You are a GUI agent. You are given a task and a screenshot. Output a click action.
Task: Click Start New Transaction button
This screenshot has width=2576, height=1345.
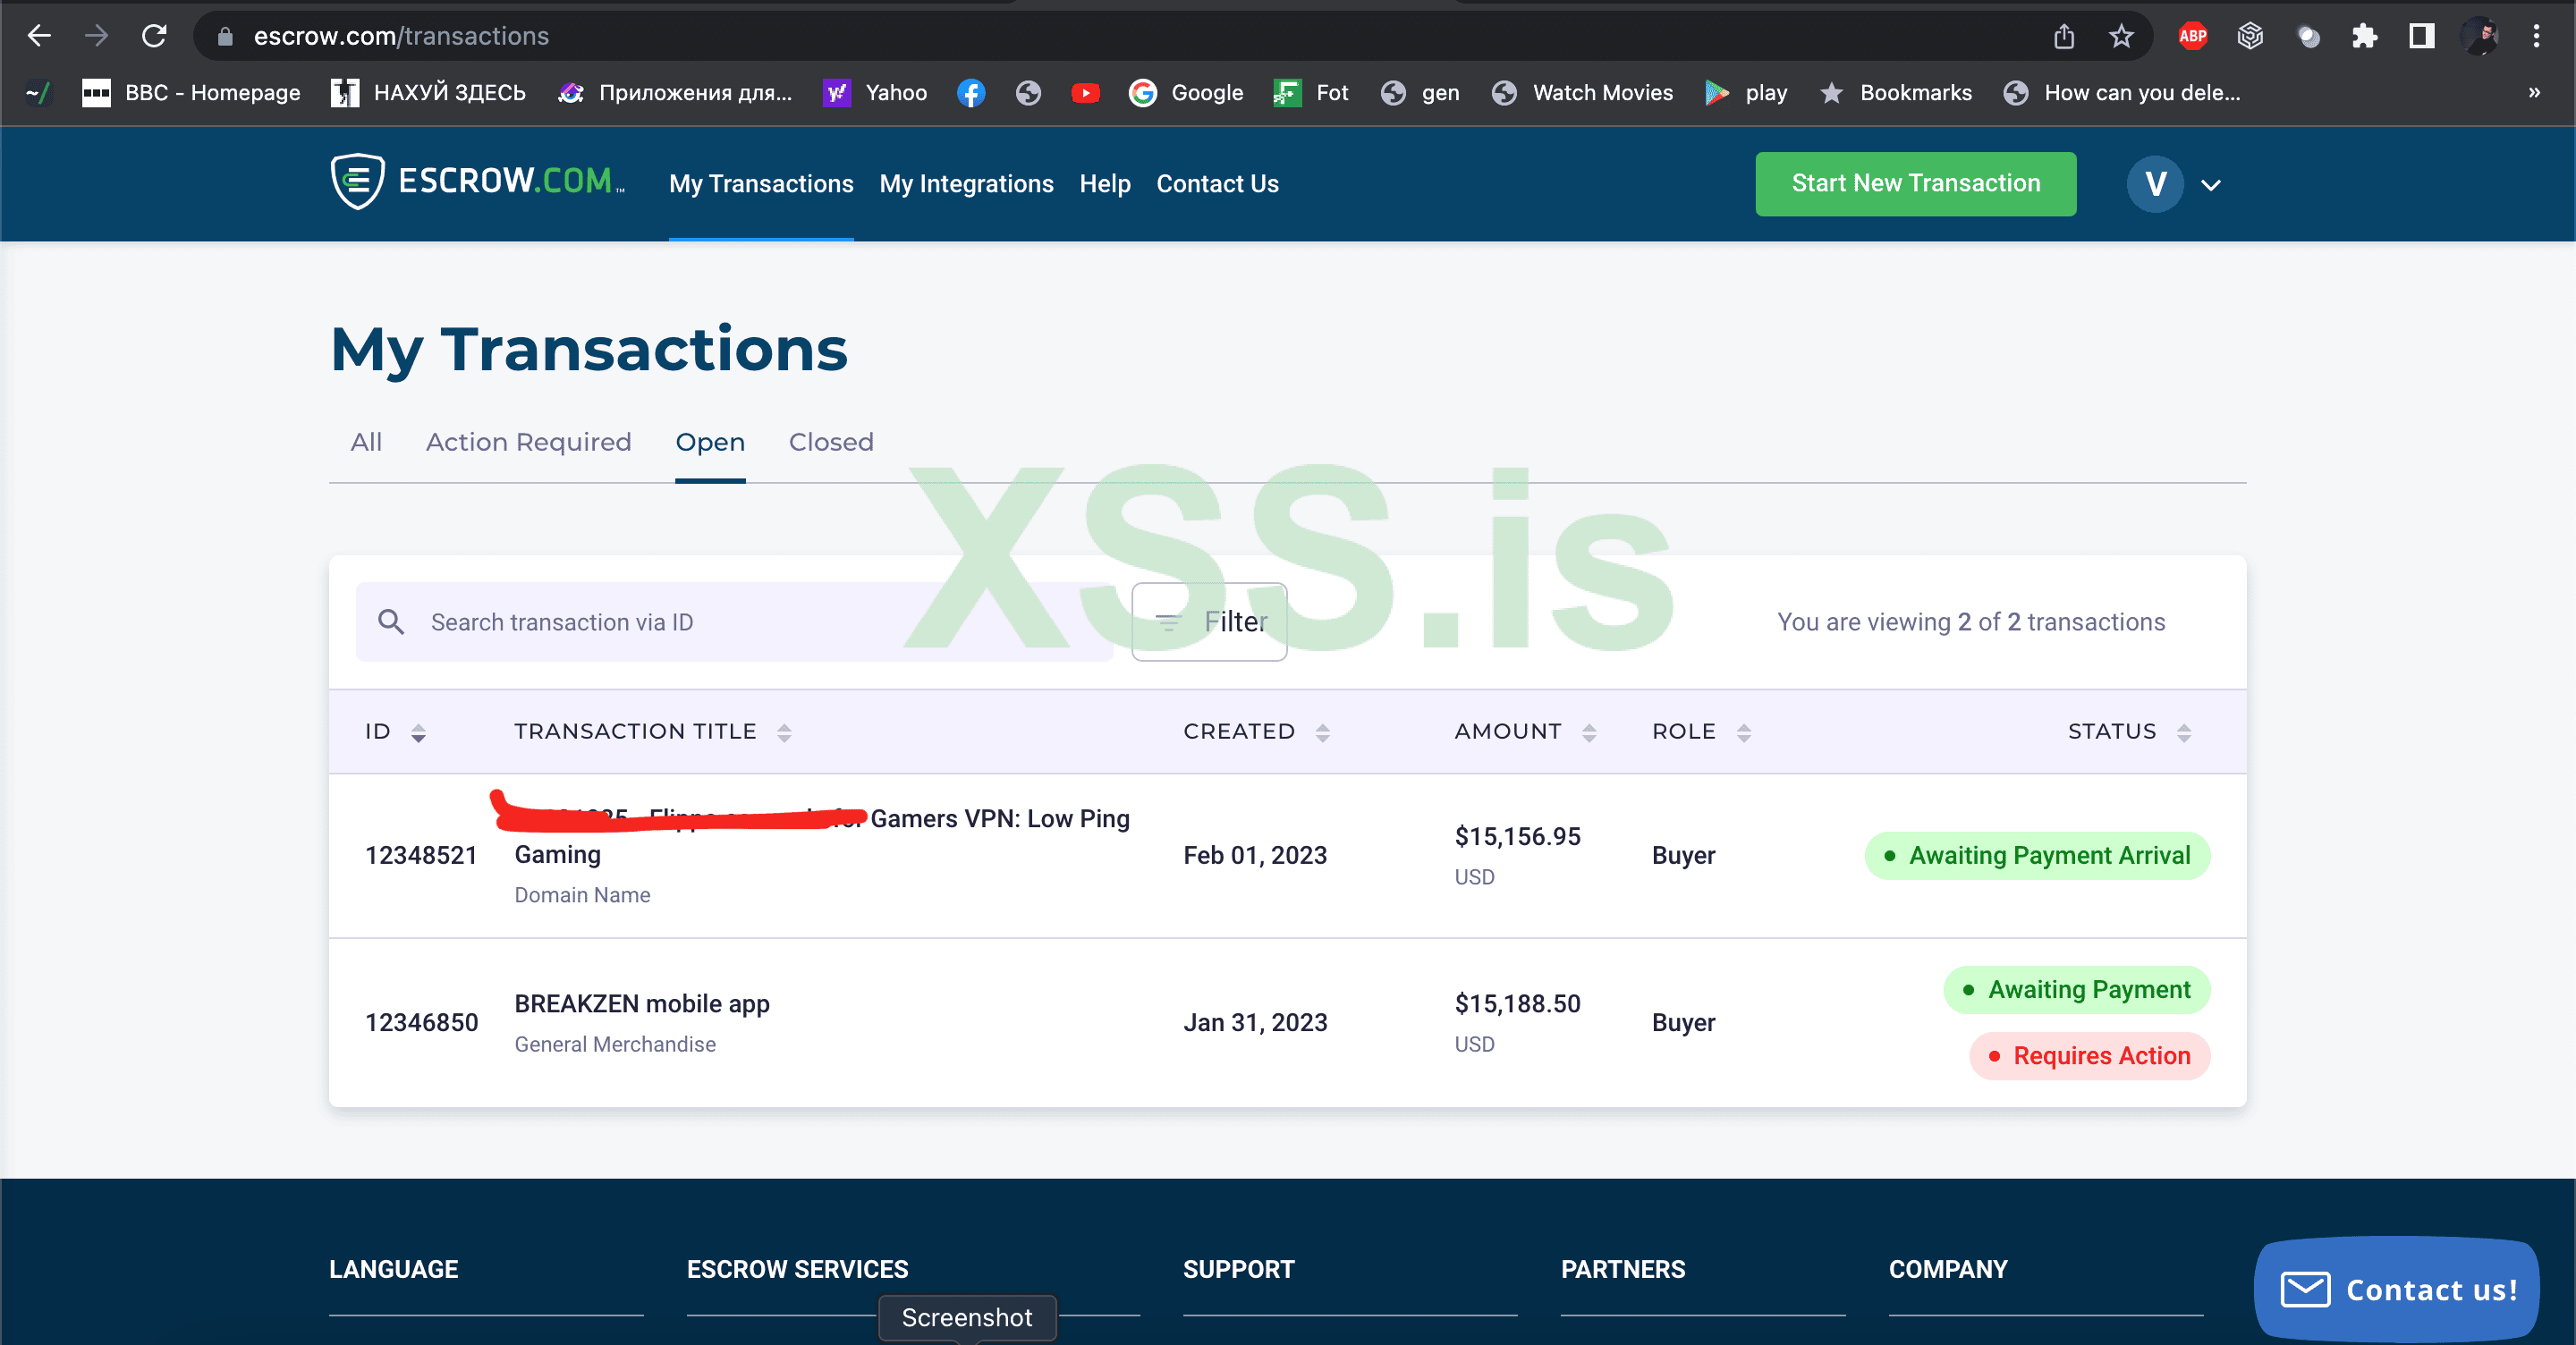1915,183
